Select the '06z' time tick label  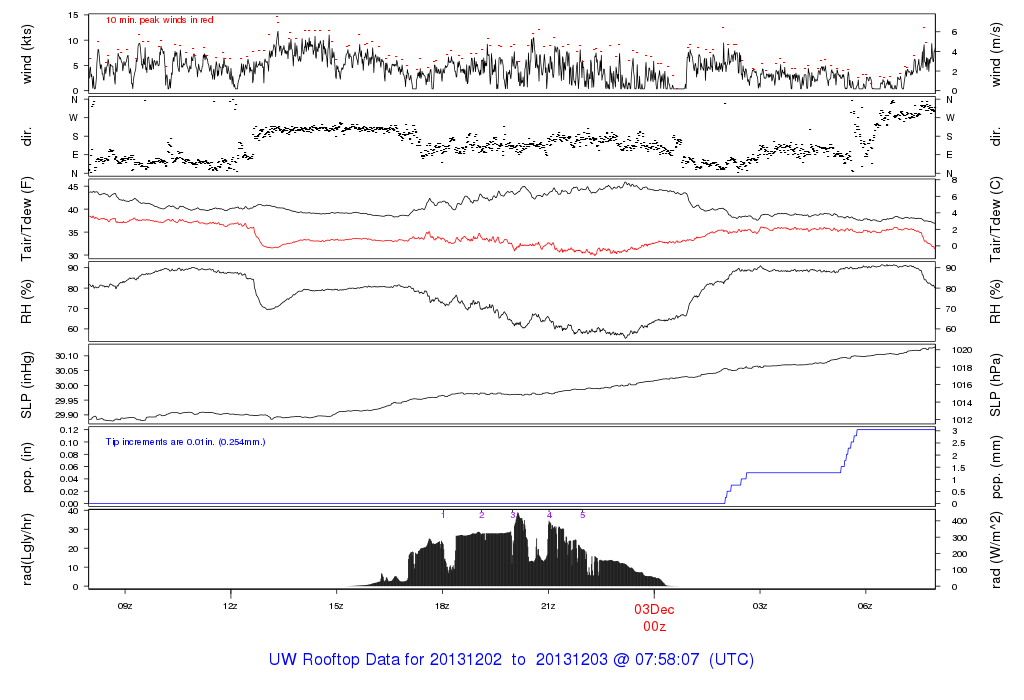865,606
